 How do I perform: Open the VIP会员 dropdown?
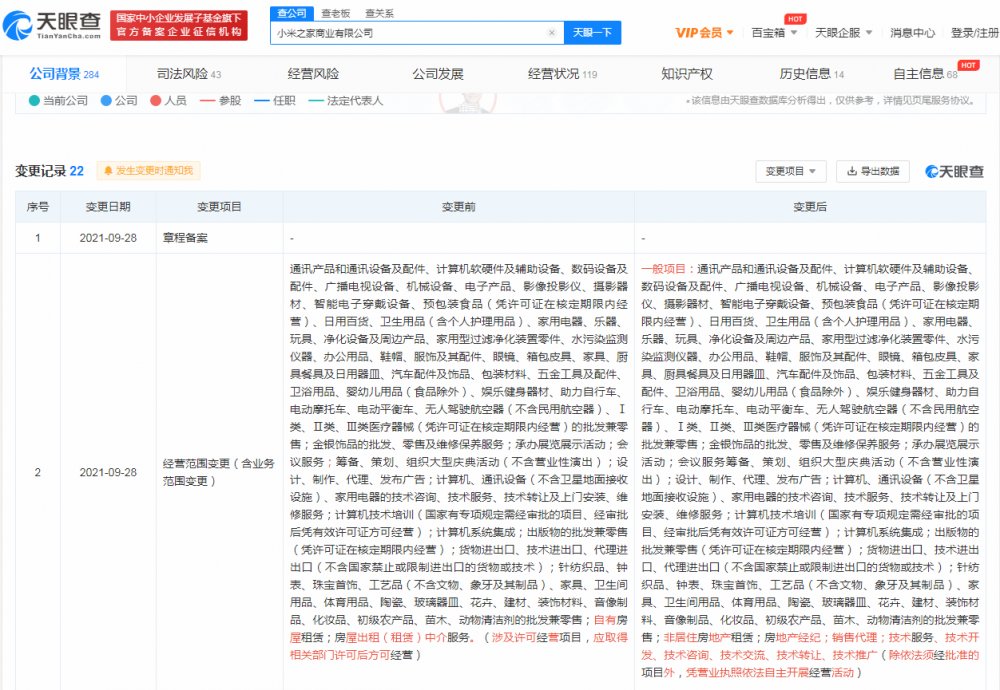point(700,31)
